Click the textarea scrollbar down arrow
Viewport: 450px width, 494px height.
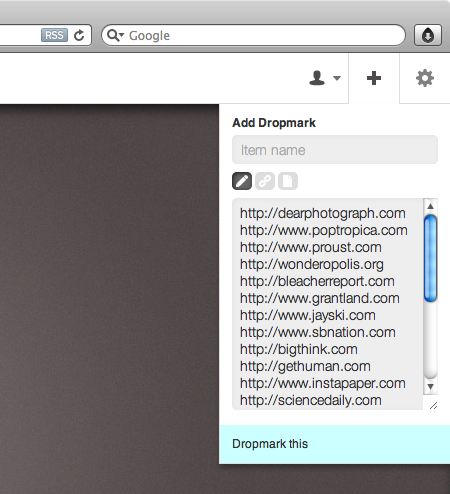click(430, 387)
